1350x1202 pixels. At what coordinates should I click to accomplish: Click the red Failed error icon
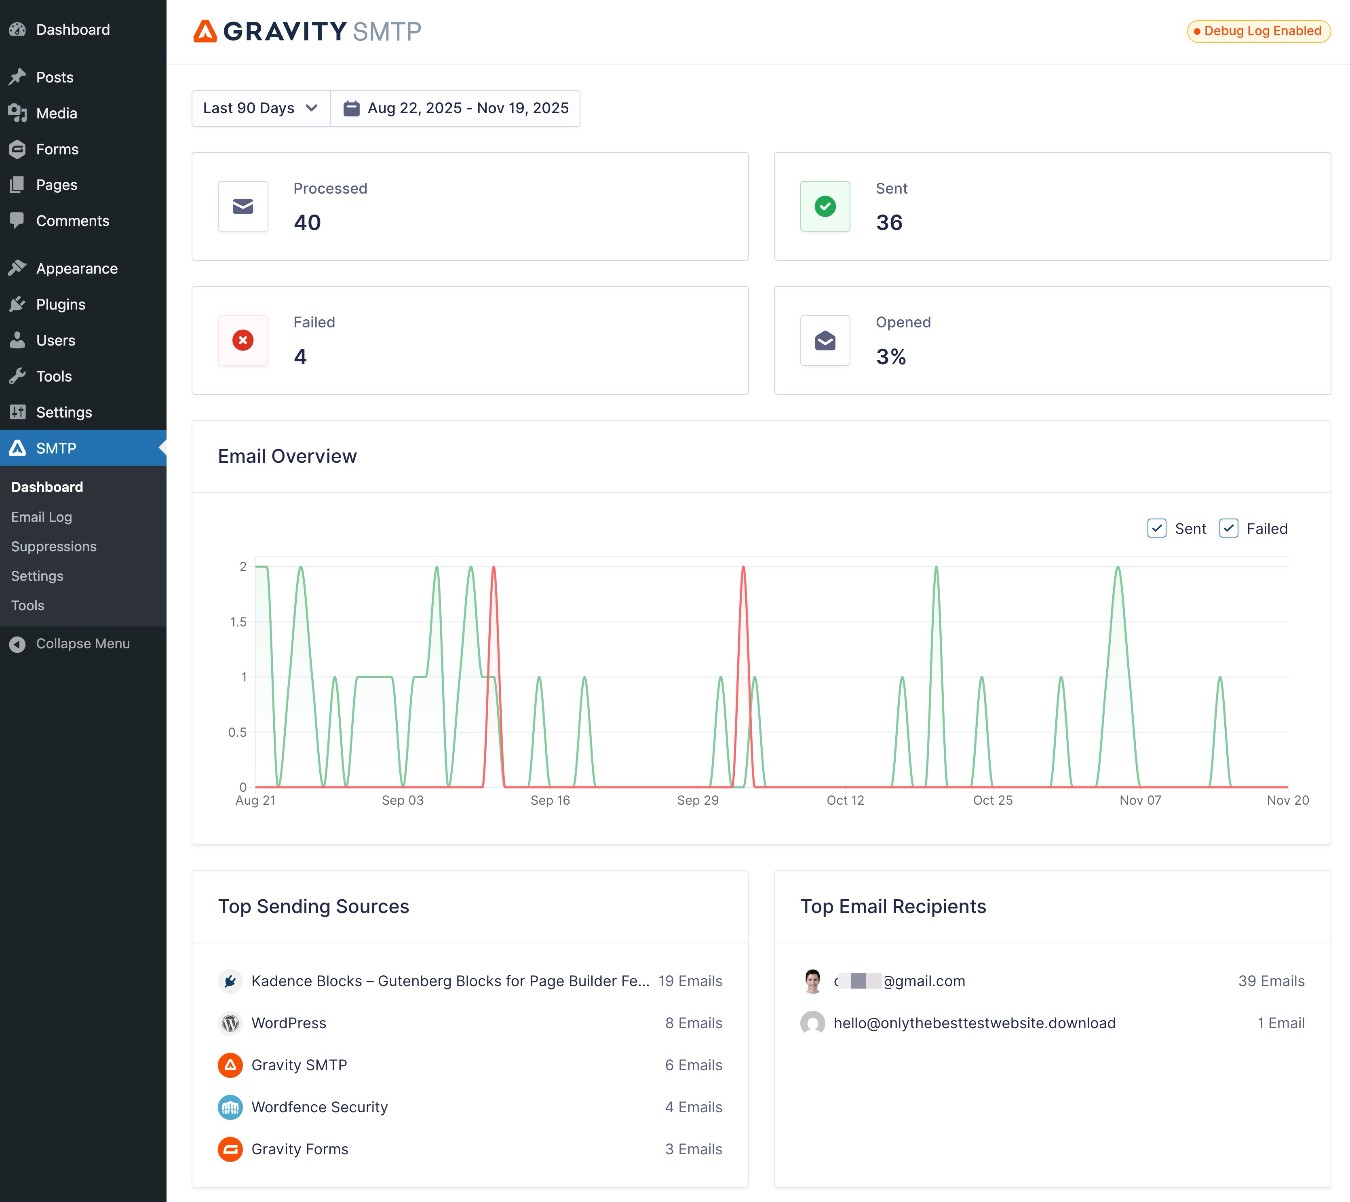point(243,340)
